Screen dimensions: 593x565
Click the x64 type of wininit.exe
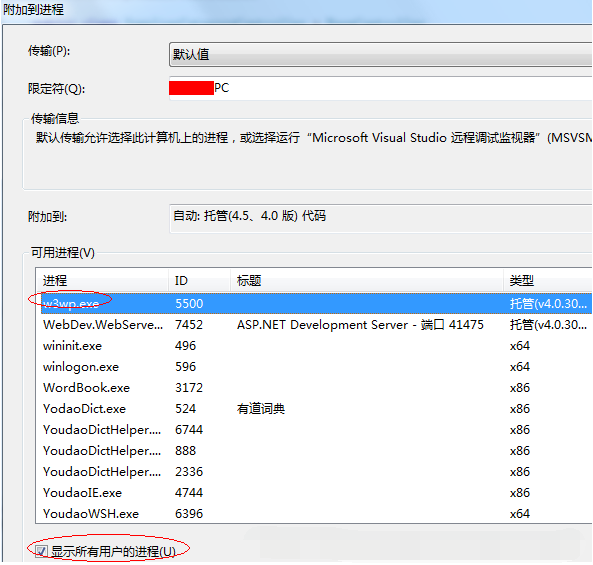pos(520,346)
